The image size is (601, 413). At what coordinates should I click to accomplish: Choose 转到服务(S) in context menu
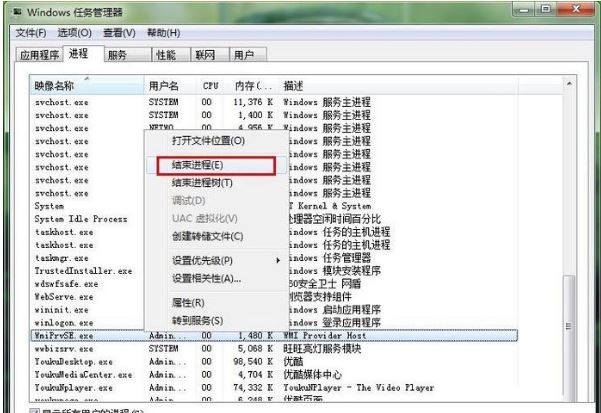[216, 320]
